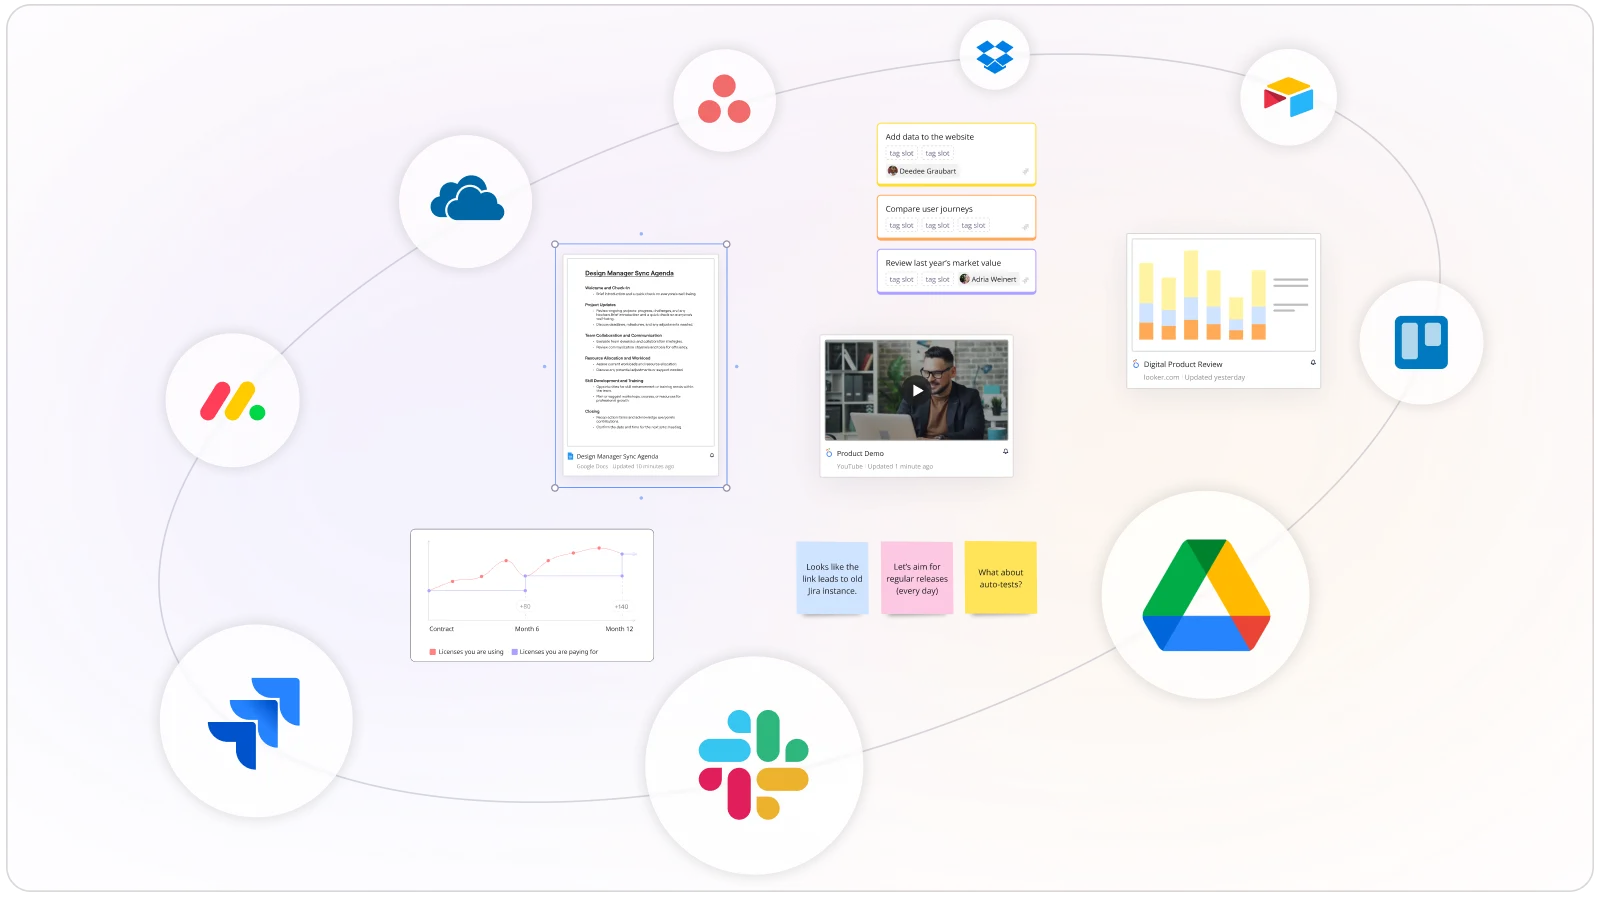Select the pink sticky note about regular releases
Viewport: 1600px width, 900px height.
[917, 578]
